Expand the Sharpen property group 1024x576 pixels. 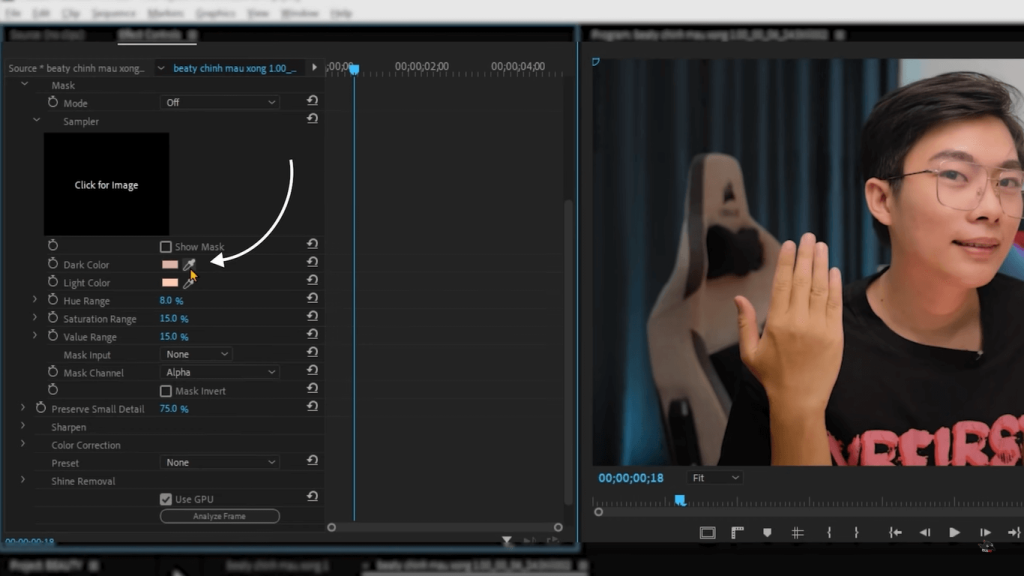23,426
